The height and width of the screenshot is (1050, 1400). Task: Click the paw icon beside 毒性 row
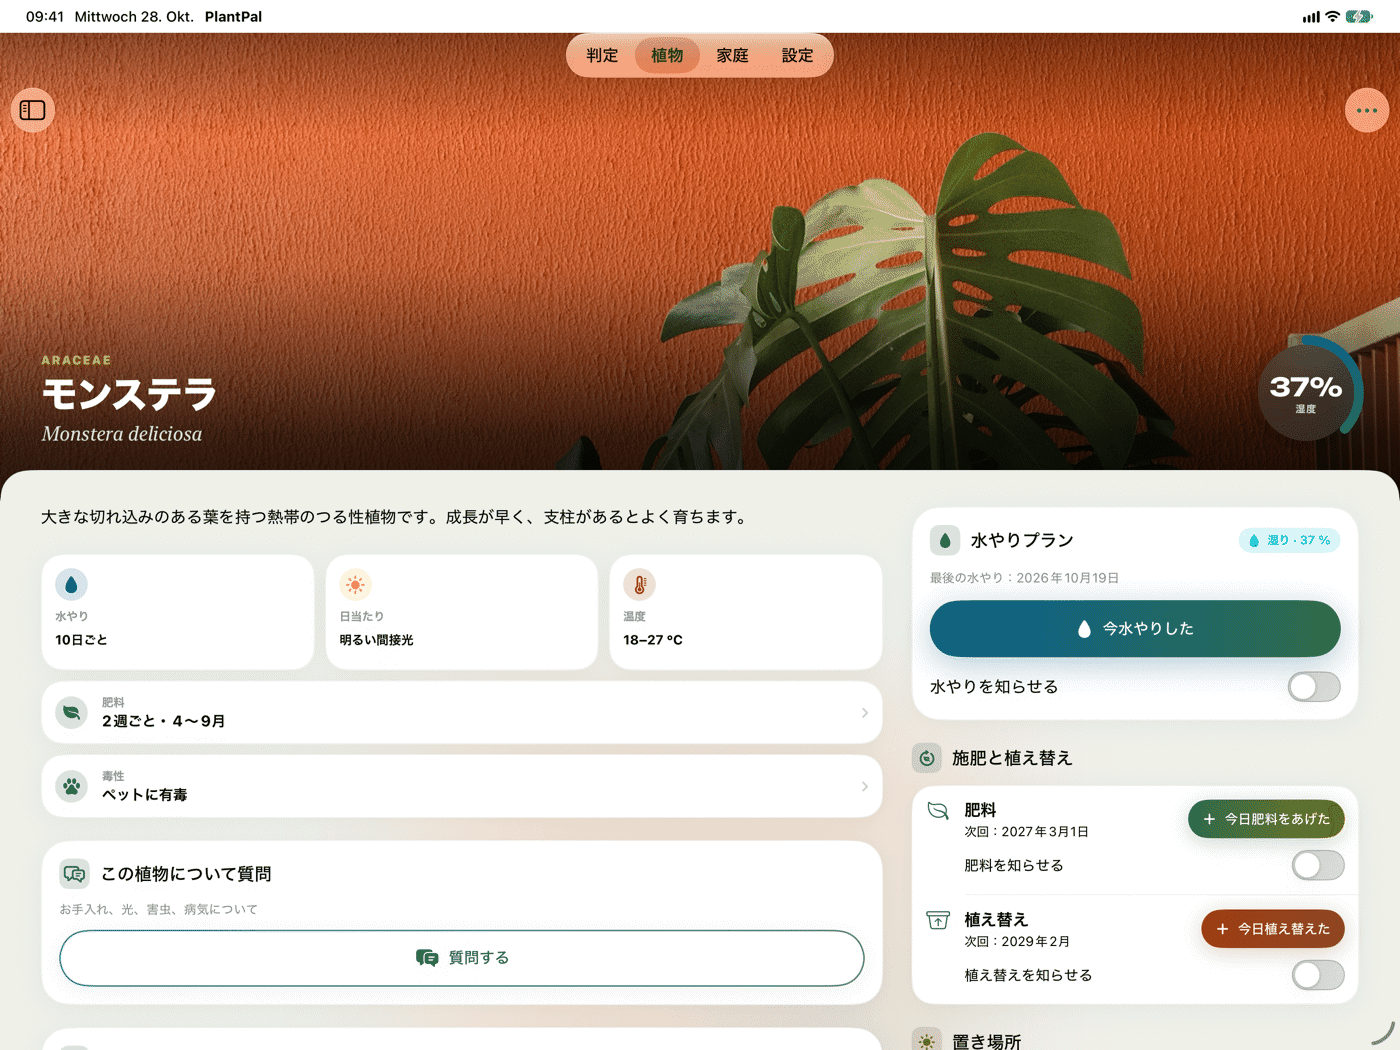[72, 786]
